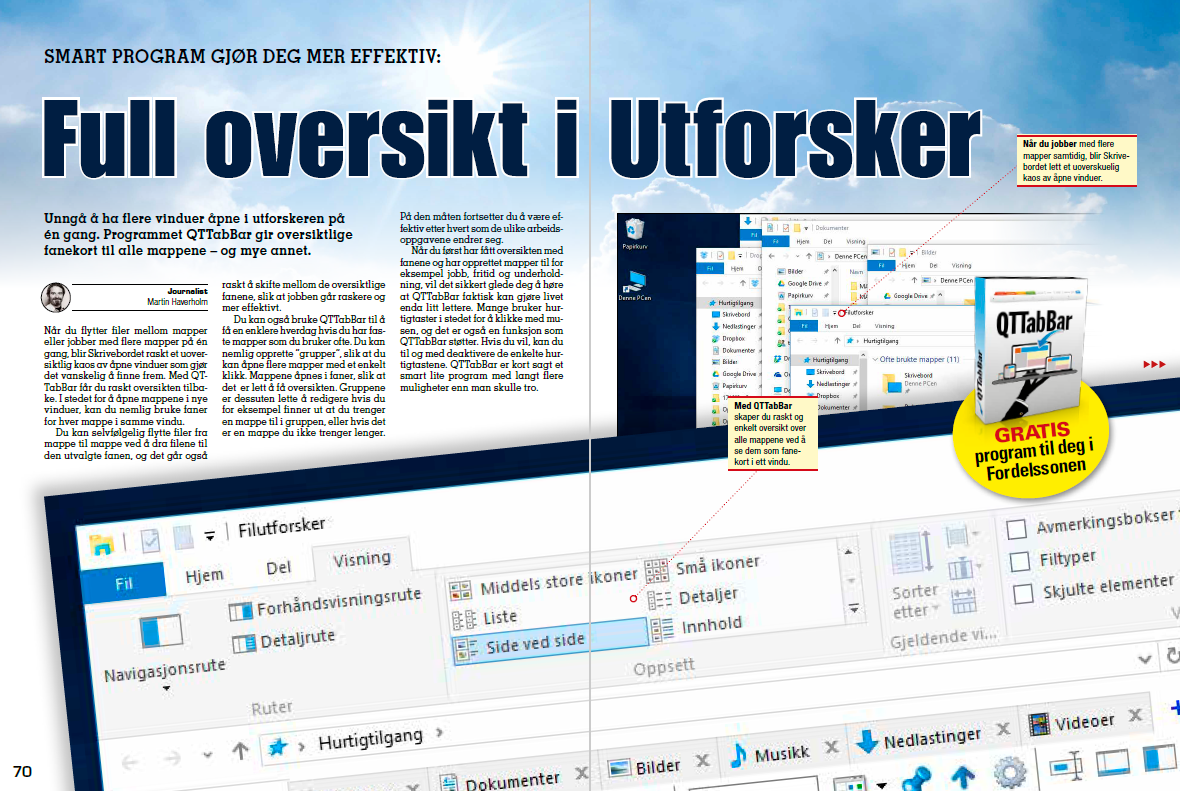The image size is (1180, 791).
Task: Click the Back arrow in the large Explorer window
Action: [129, 762]
